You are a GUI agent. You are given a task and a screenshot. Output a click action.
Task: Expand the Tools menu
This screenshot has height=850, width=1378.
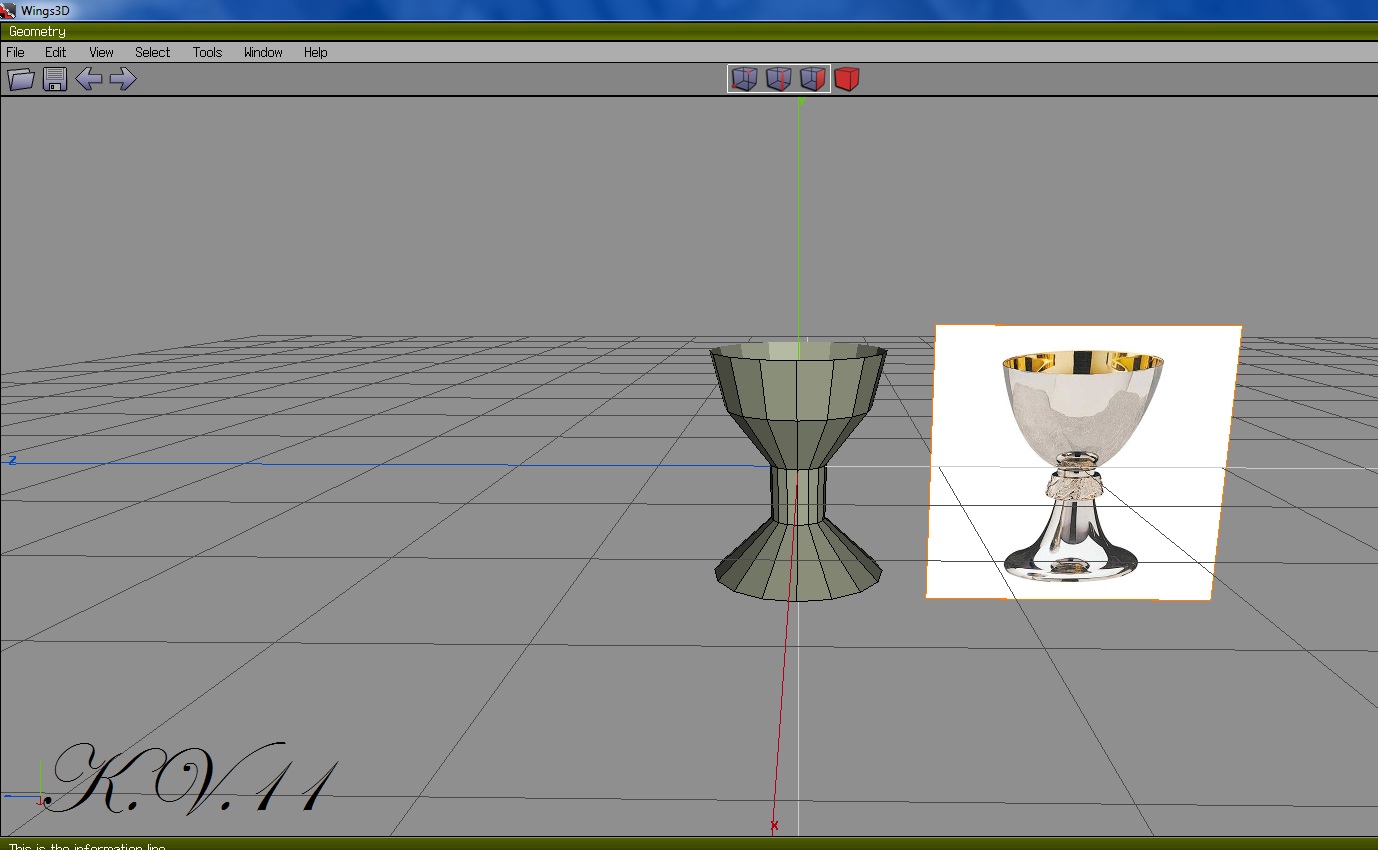click(x=207, y=52)
